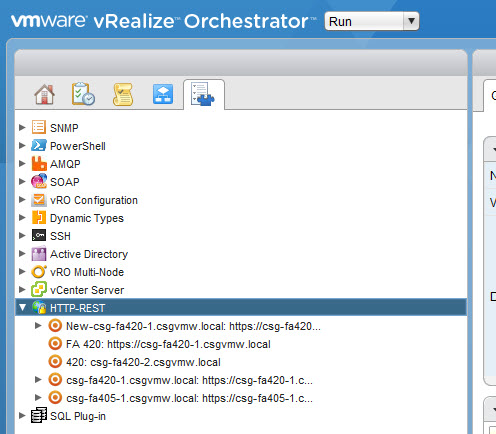The image size is (496, 434).
Task: Click the Active Directory icon
Action: tap(39, 254)
